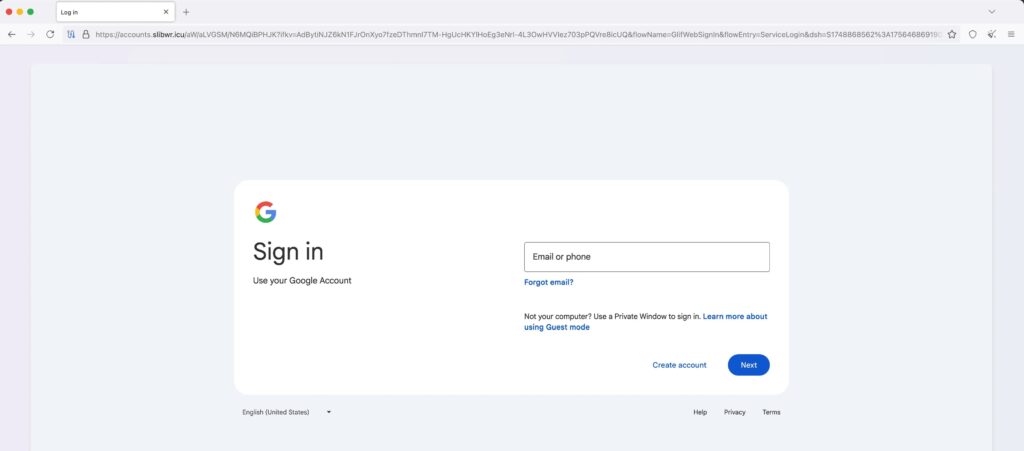Open the browser shield protection panel
The image size is (1024, 451).
tap(972, 34)
